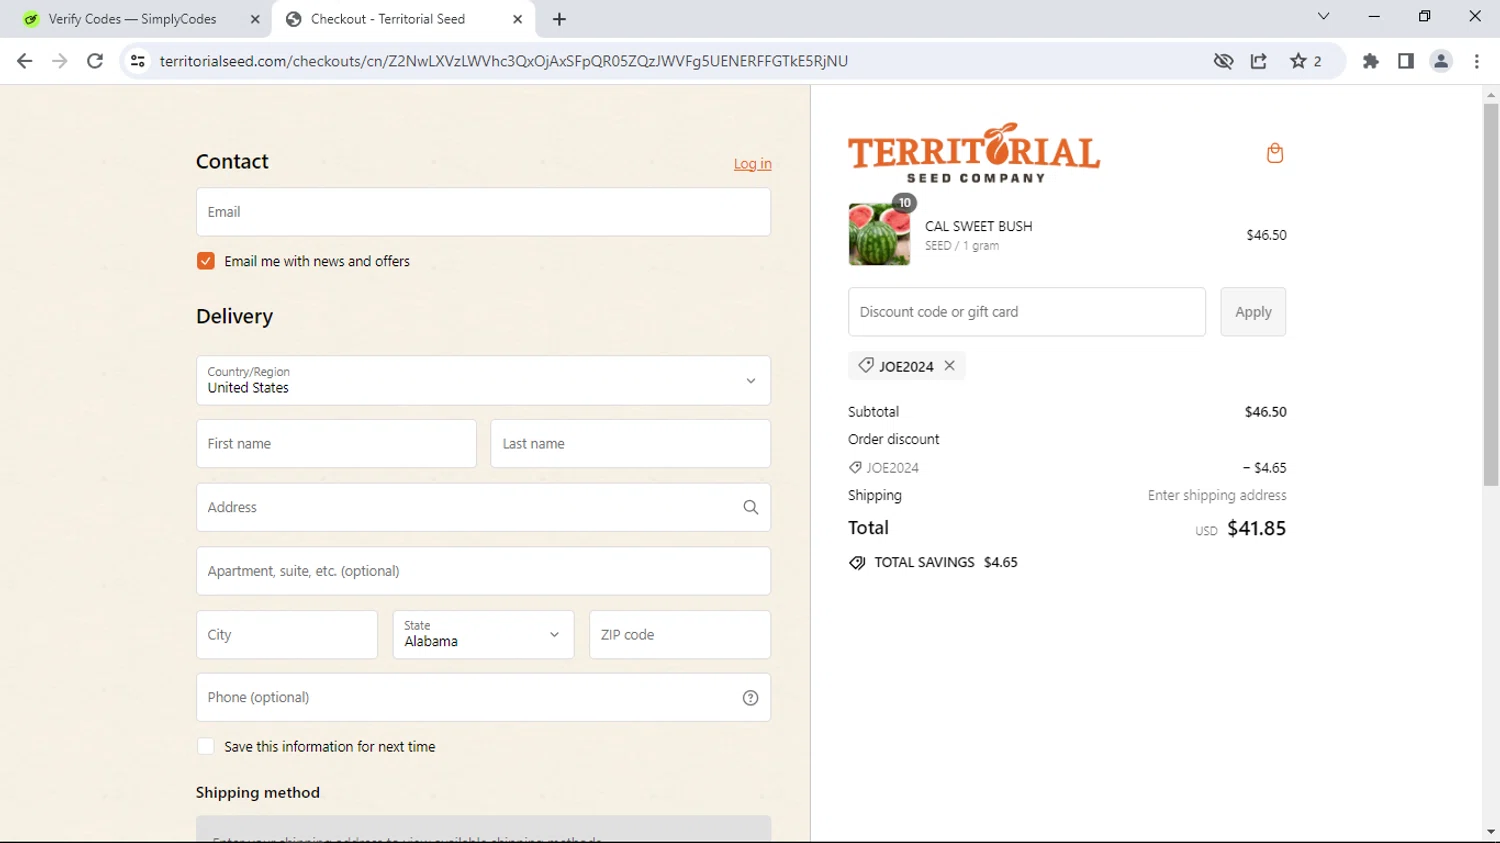1500x843 pixels.
Task: Open the State dropdown showing Alabama
Action: tap(483, 635)
